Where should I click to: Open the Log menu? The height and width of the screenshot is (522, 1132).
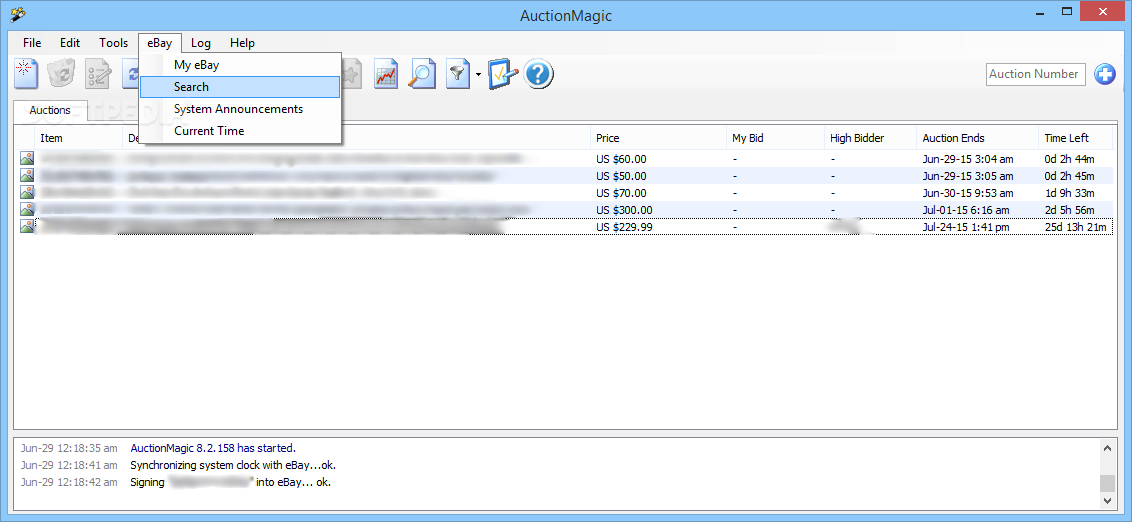(x=201, y=43)
